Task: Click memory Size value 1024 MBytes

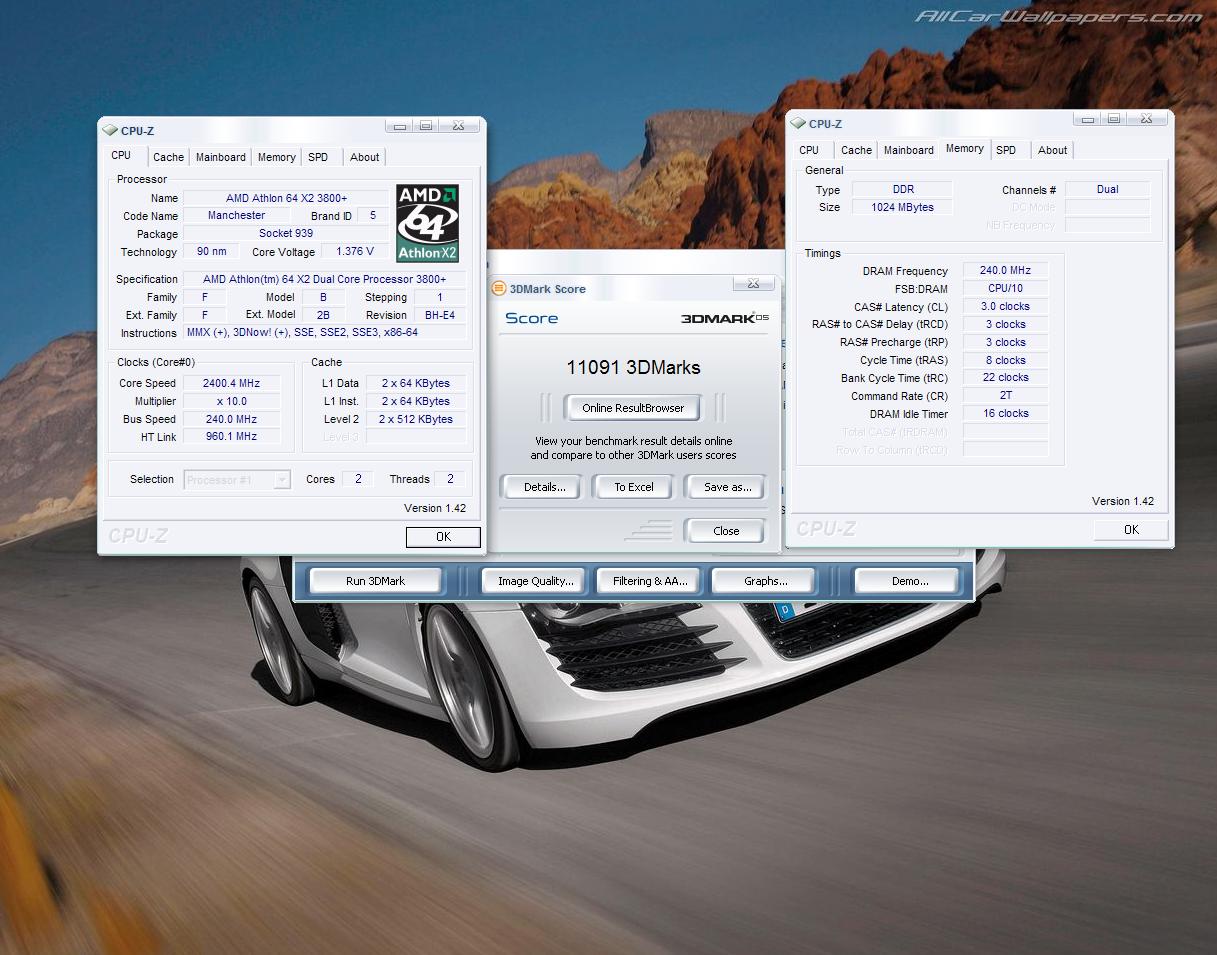Action: click(x=903, y=207)
